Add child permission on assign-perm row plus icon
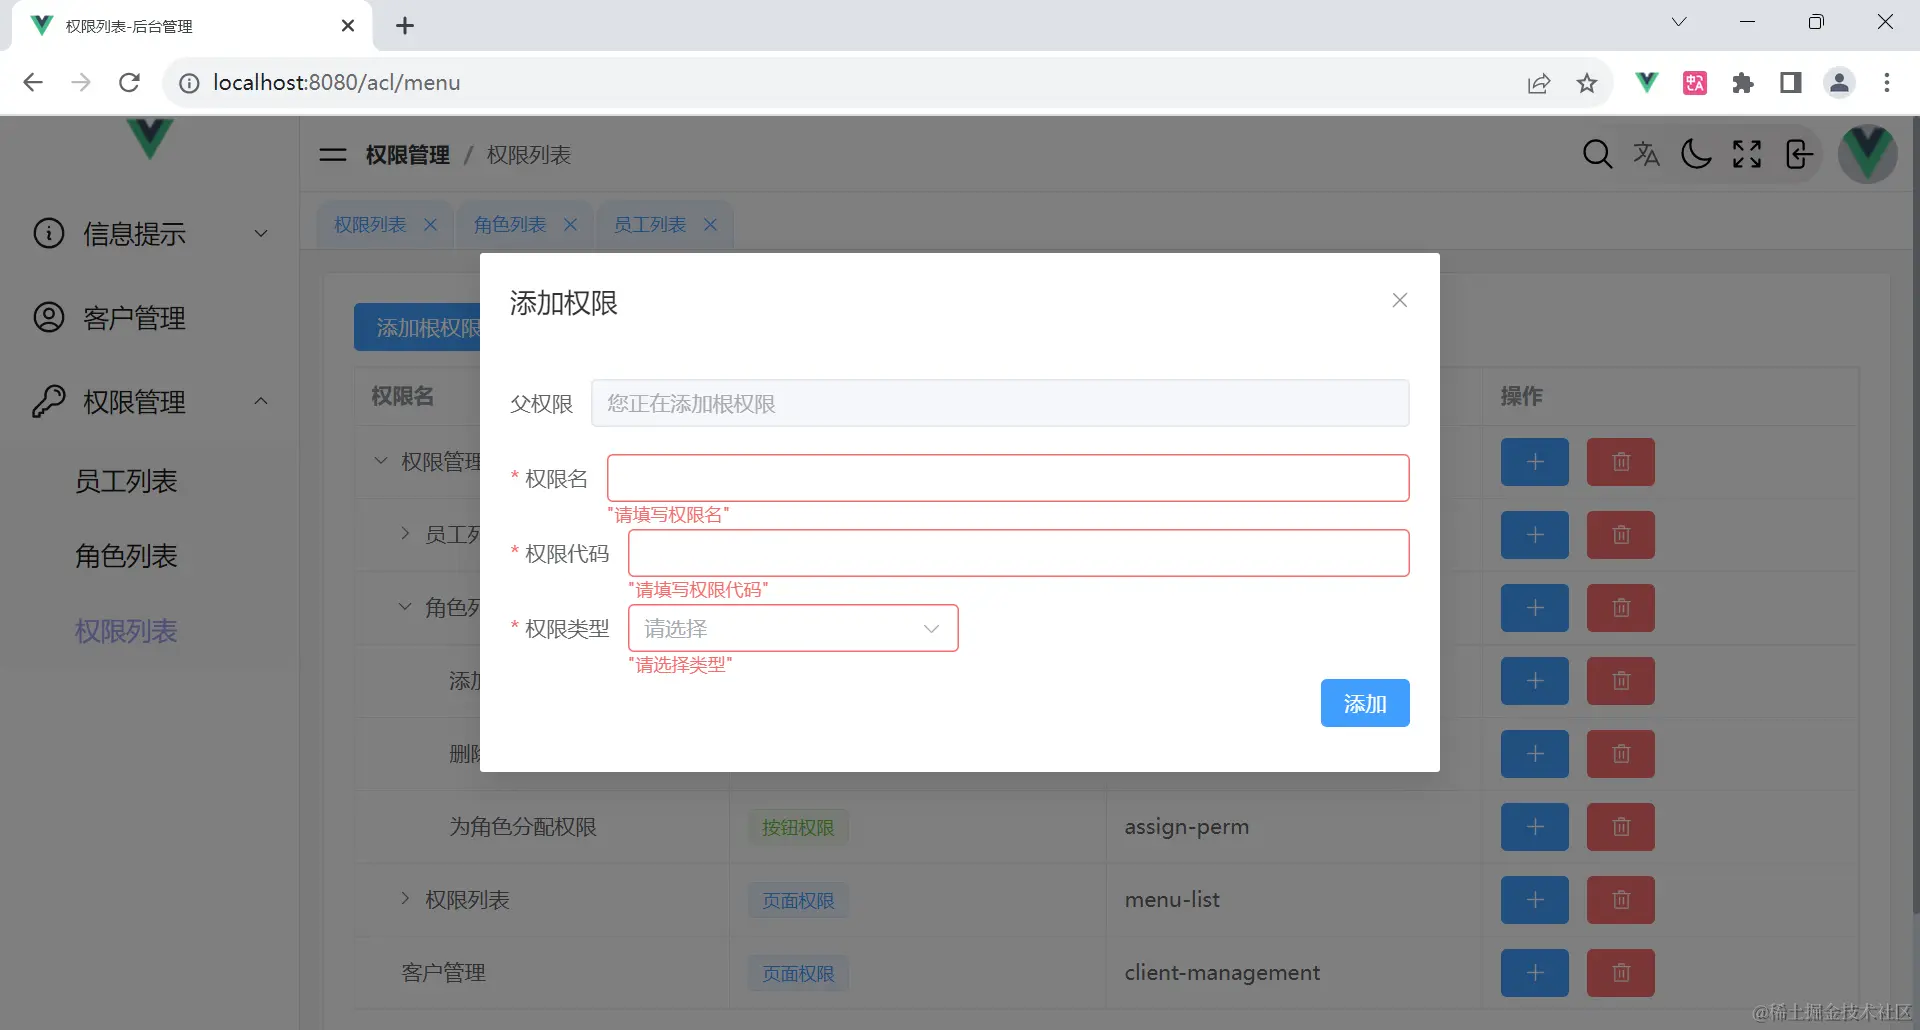The width and height of the screenshot is (1920, 1030). click(1534, 827)
